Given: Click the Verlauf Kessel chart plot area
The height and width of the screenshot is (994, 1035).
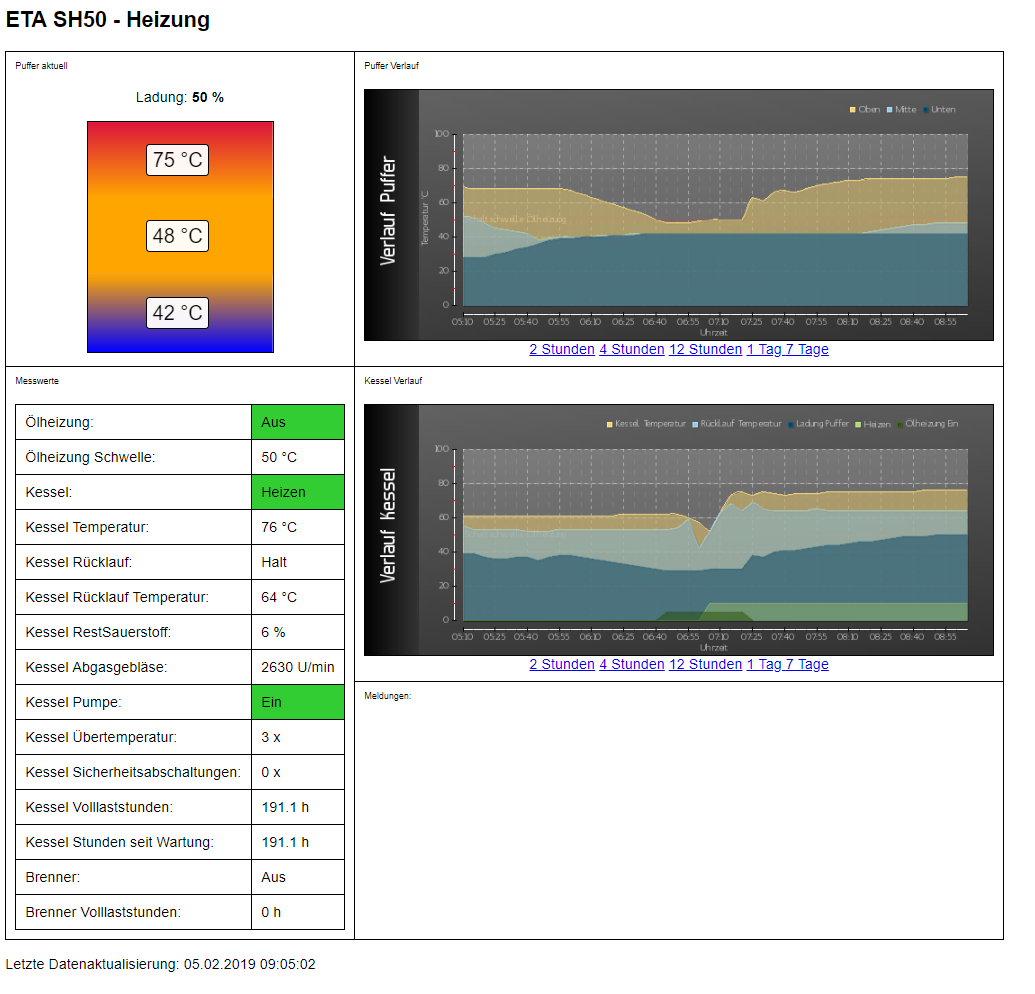Looking at the screenshot, I should tap(716, 535).
